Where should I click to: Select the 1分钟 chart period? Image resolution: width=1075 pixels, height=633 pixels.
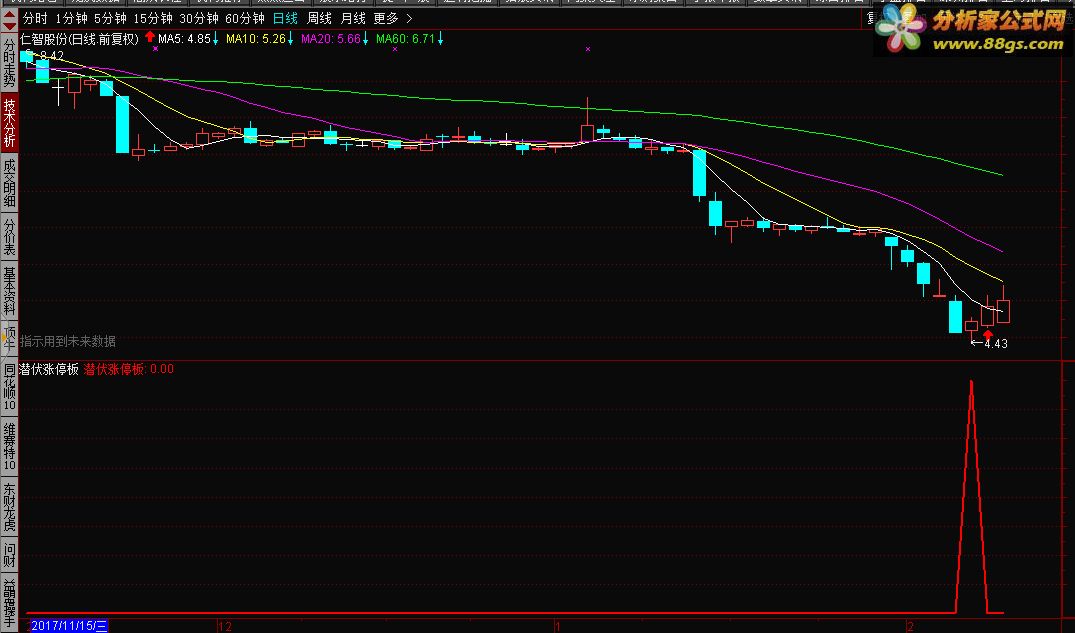pos(71,19)
